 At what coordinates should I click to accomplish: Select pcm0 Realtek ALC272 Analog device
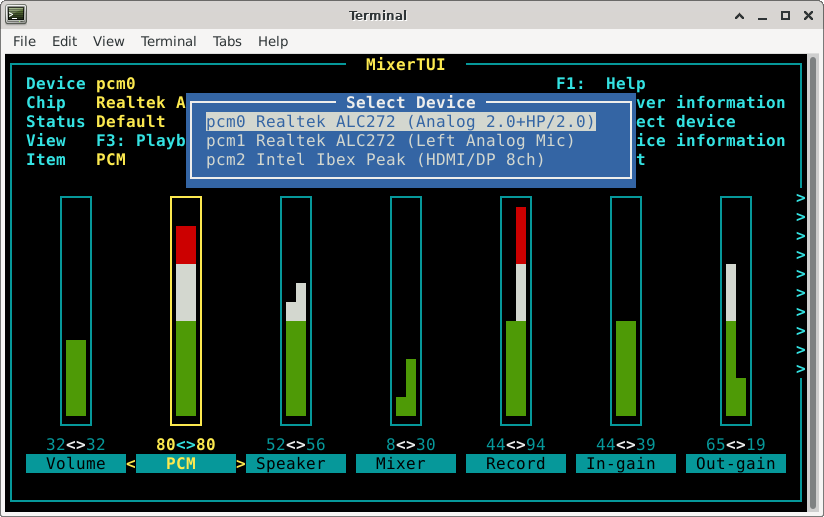pyautogui.click(x=400, y=121)
